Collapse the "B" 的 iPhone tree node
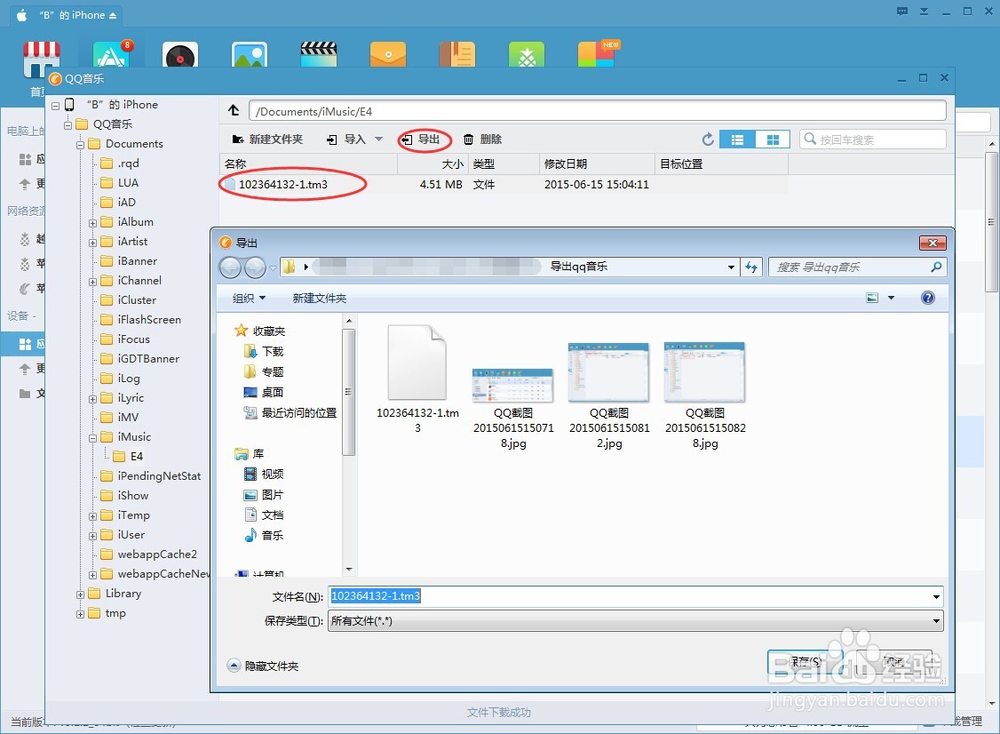 pyautogui.click(x=55, y=105)
